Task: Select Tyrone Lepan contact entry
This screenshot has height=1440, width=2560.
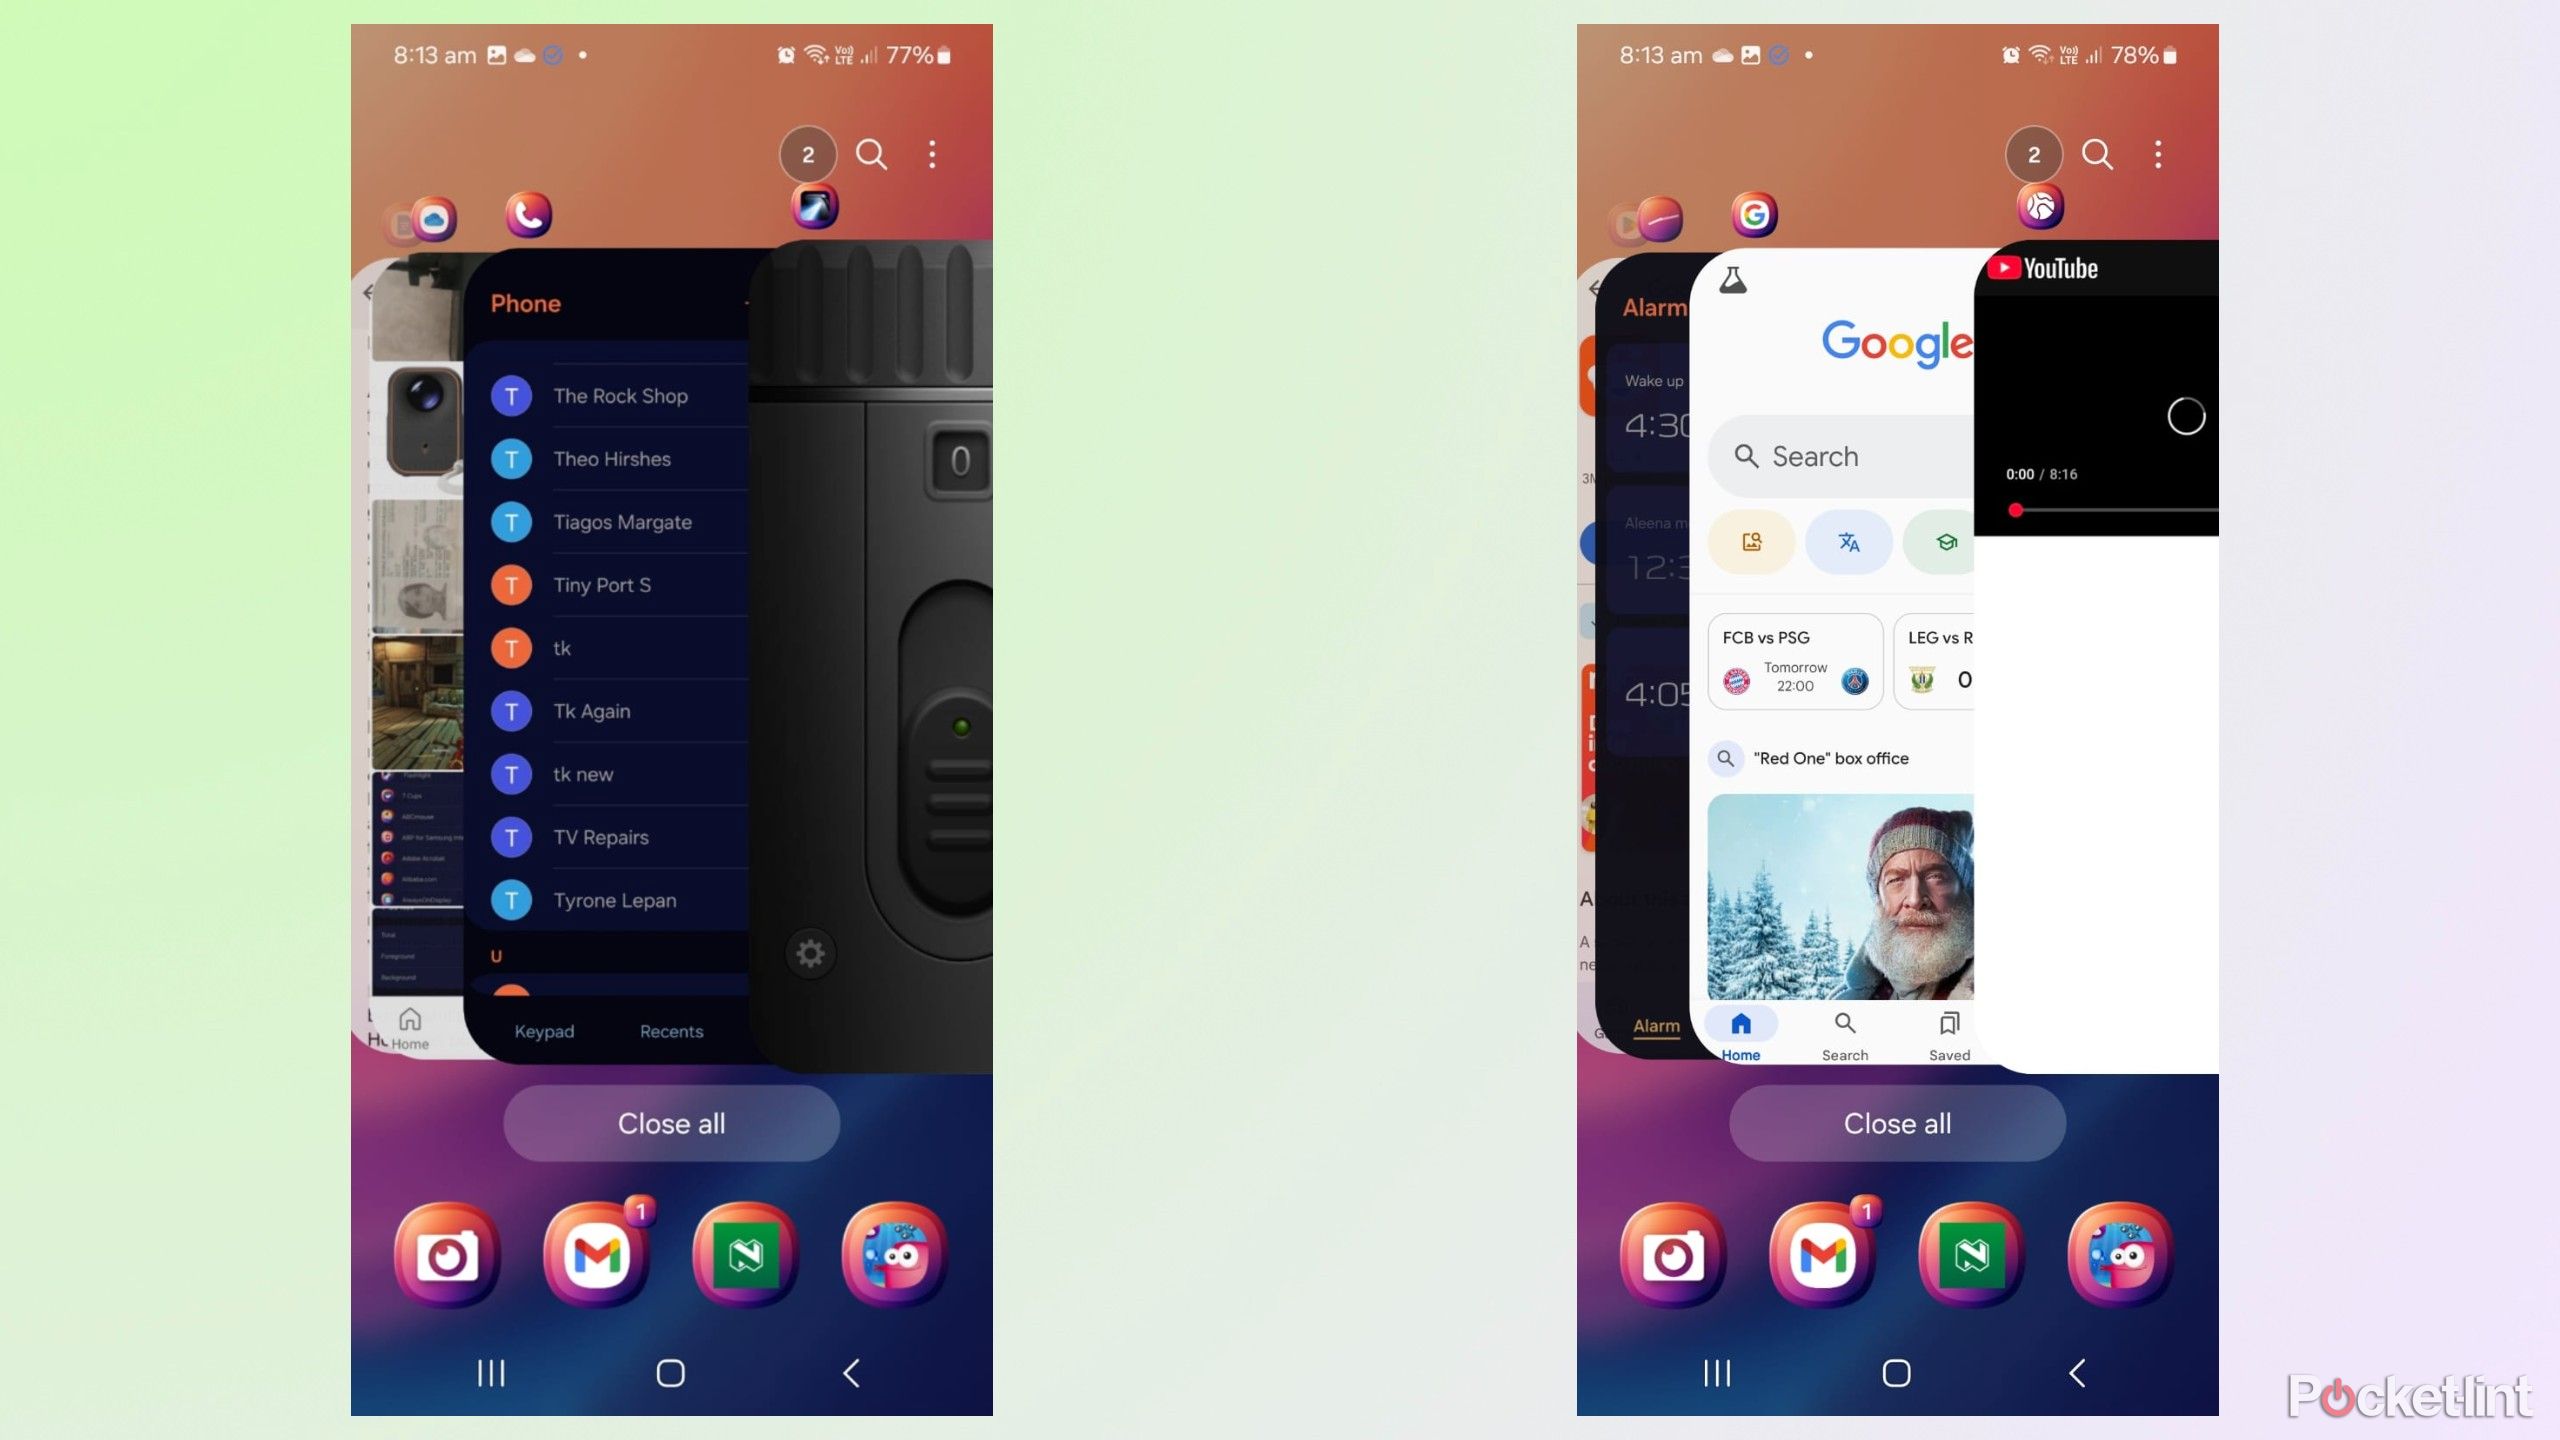Action: (614, 898)
